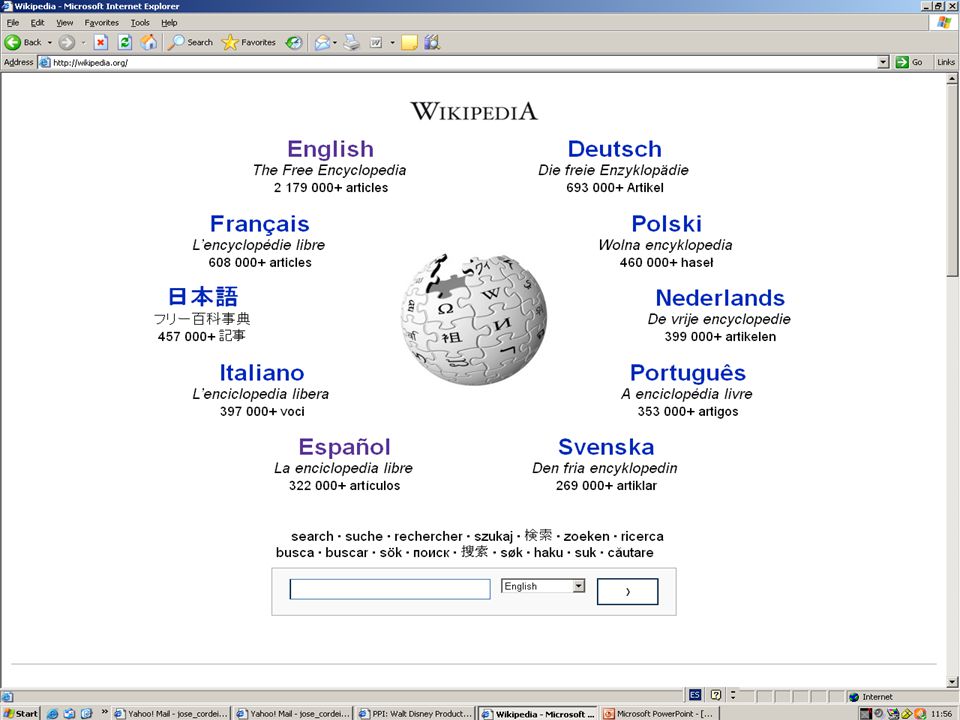The width and height of the screenshot is (960, 720).
Task: Go to the Home page icon
Action: [x=148, y=42]
